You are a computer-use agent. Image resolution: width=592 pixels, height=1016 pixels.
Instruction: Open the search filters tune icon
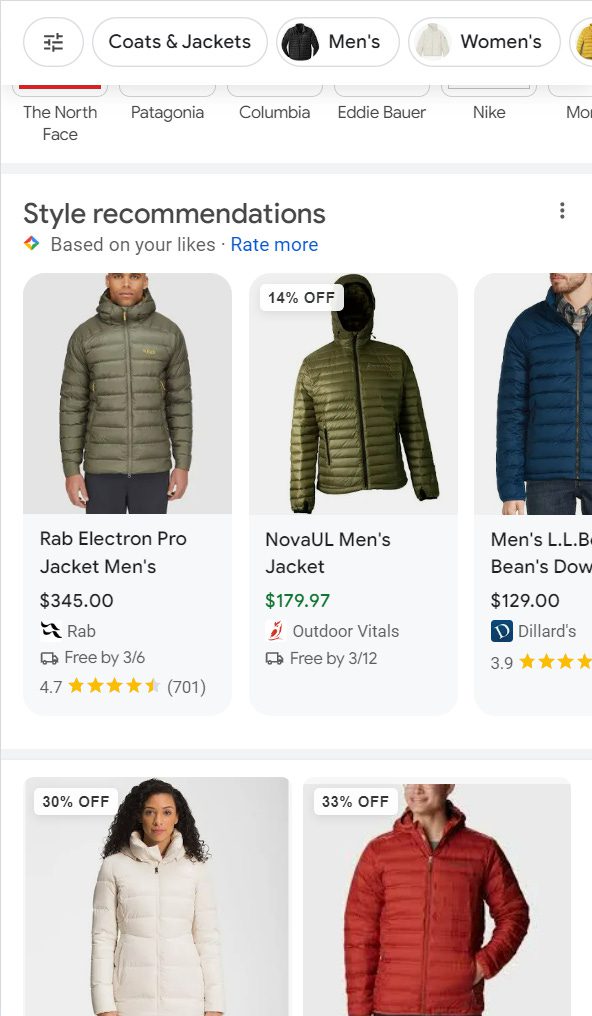pos(54,41)
